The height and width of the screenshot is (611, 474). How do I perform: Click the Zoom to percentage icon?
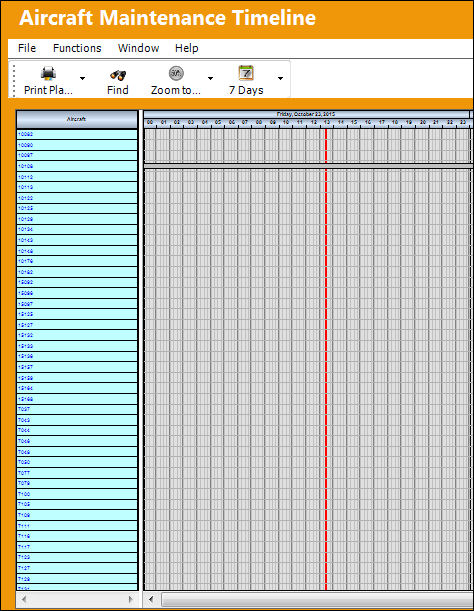click(x=176, y=73)
